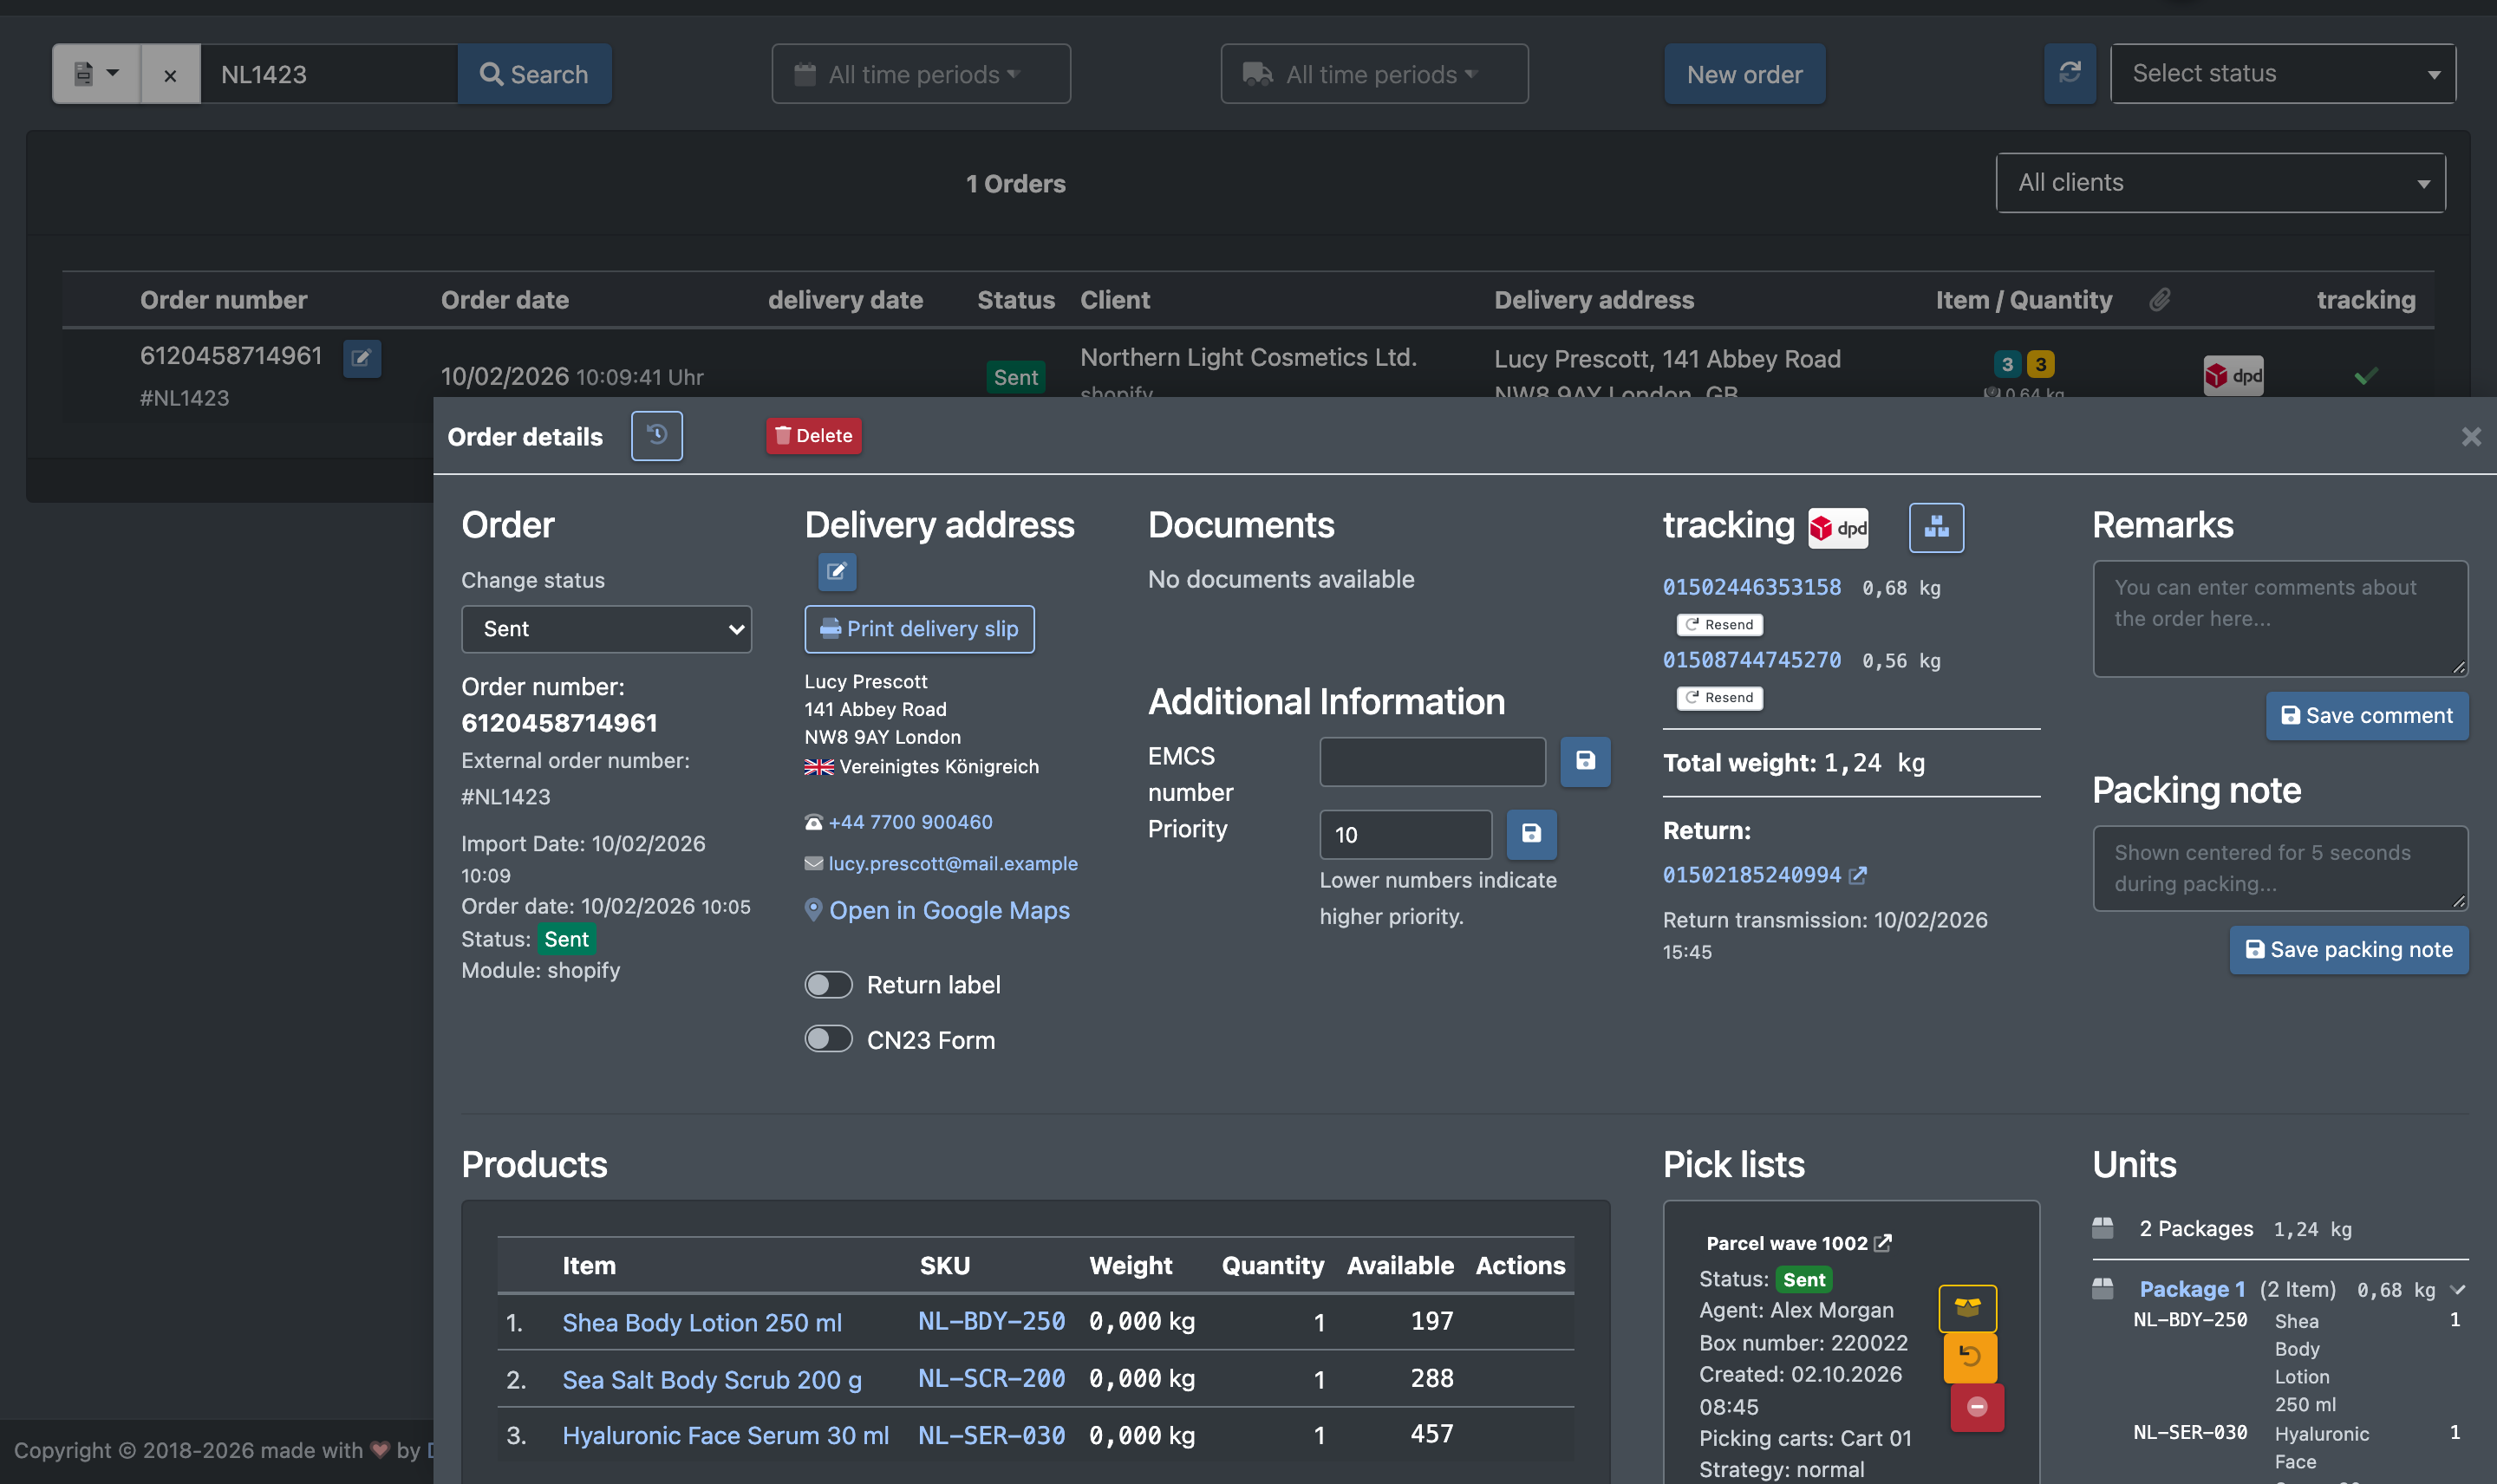Open the delivery date time period filter
The height and width of the screenshot is (1484, 2497).
pyautogui.click(x=1374, y=74)
